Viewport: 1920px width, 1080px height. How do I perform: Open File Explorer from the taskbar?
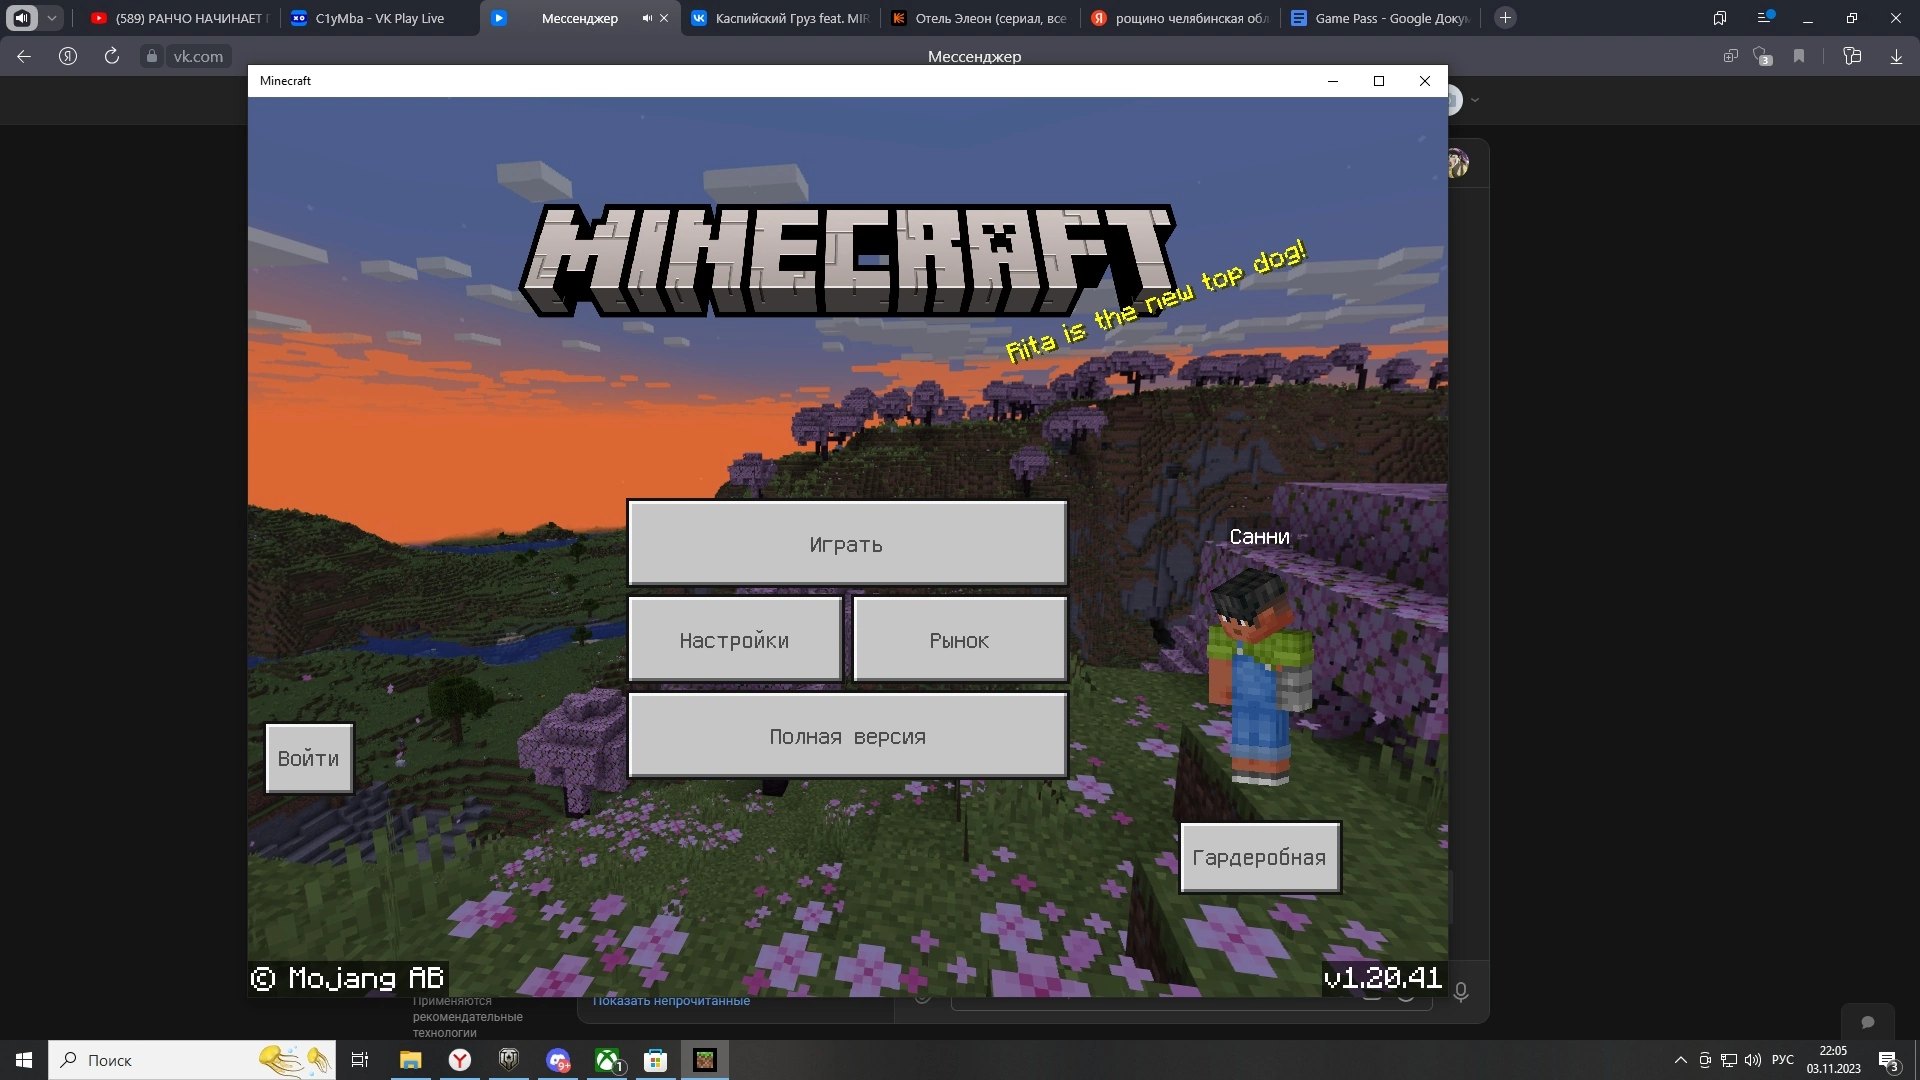411,1060
